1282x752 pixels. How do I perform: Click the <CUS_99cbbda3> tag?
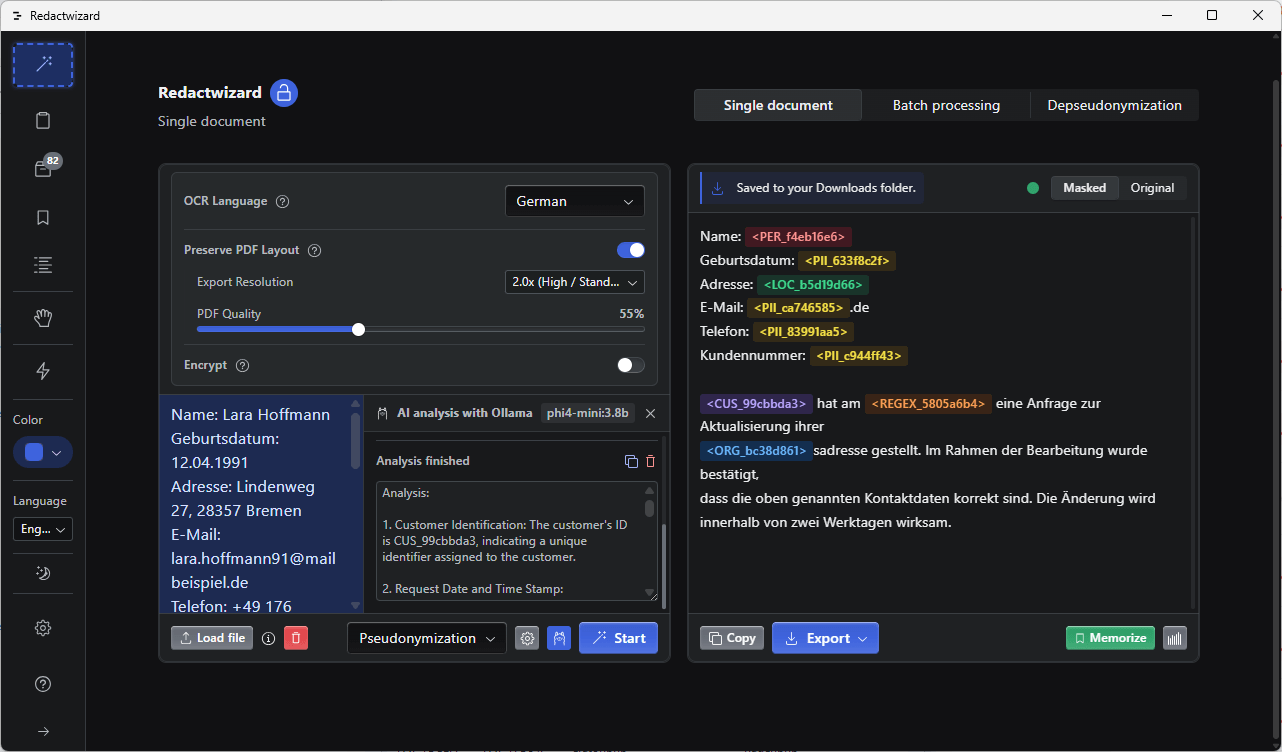[756, 404]
